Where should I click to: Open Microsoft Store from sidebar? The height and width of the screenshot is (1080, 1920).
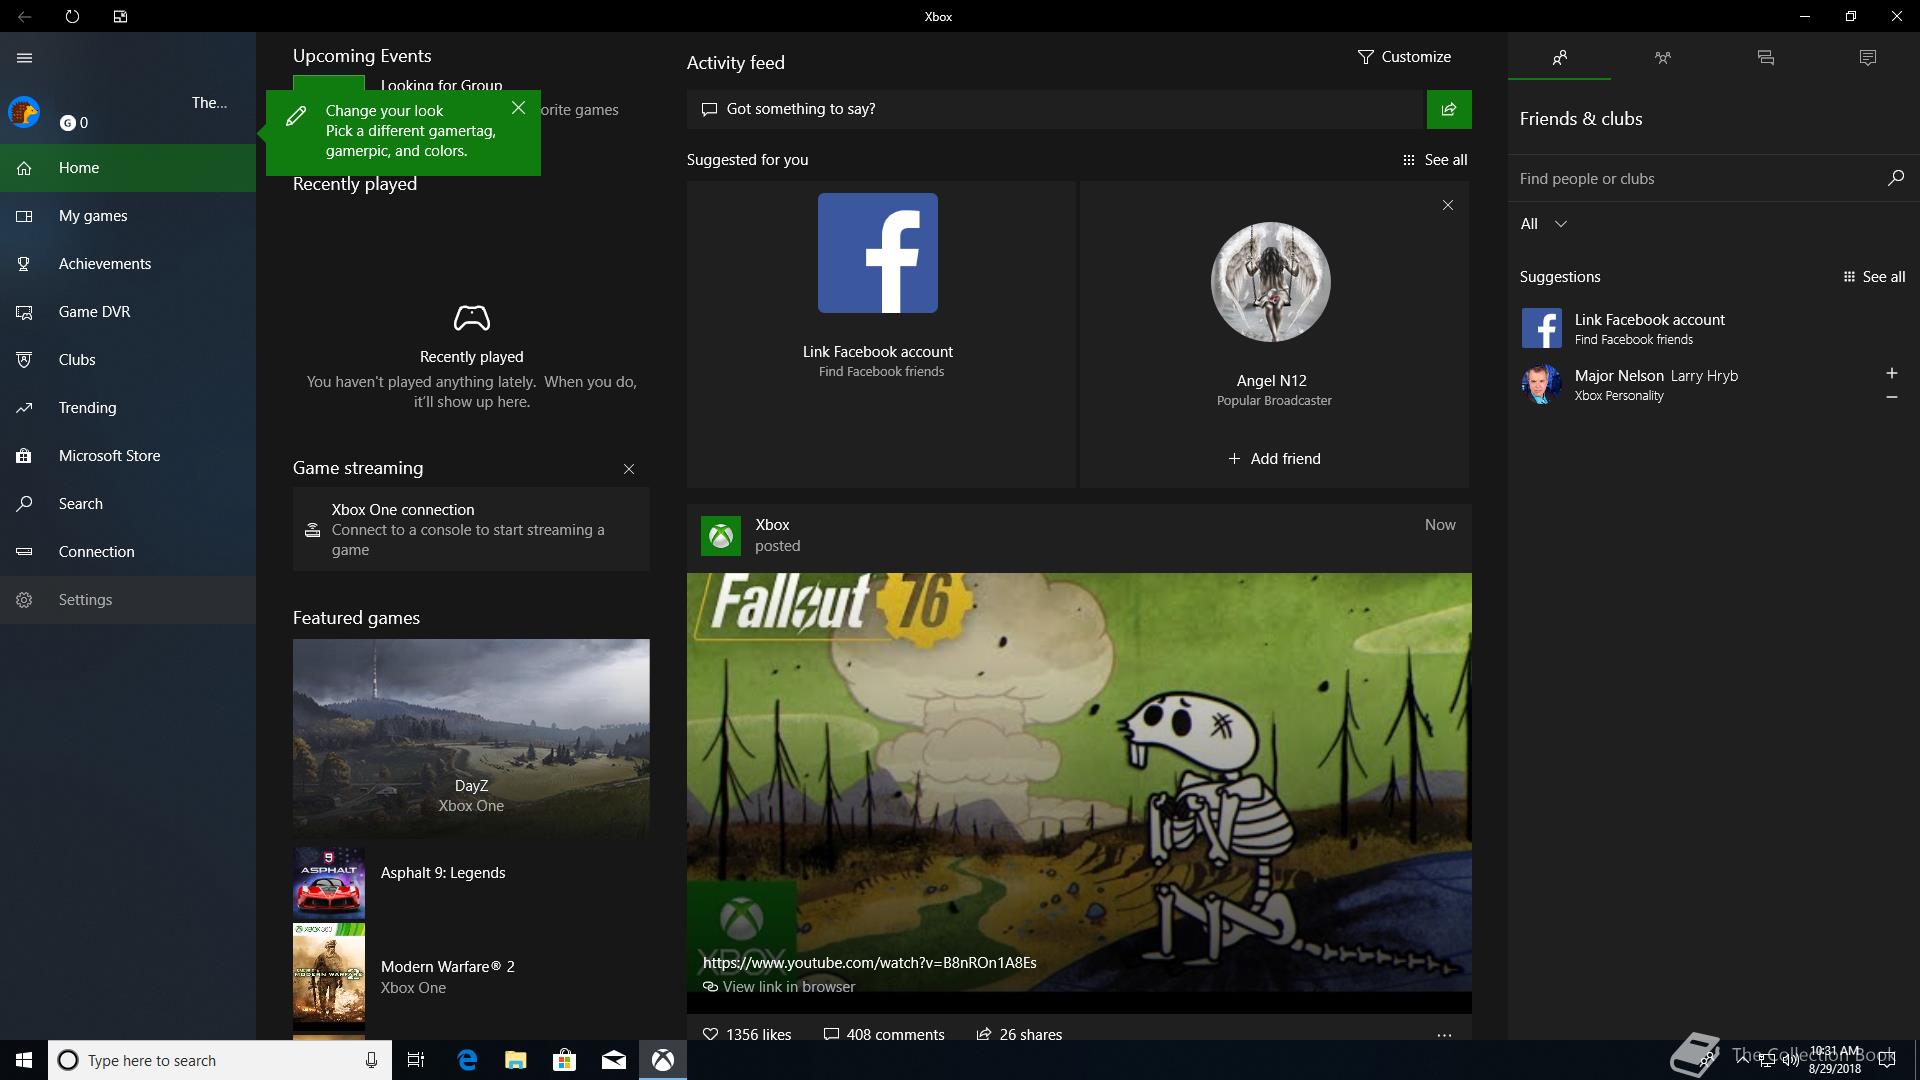(128, 456)
